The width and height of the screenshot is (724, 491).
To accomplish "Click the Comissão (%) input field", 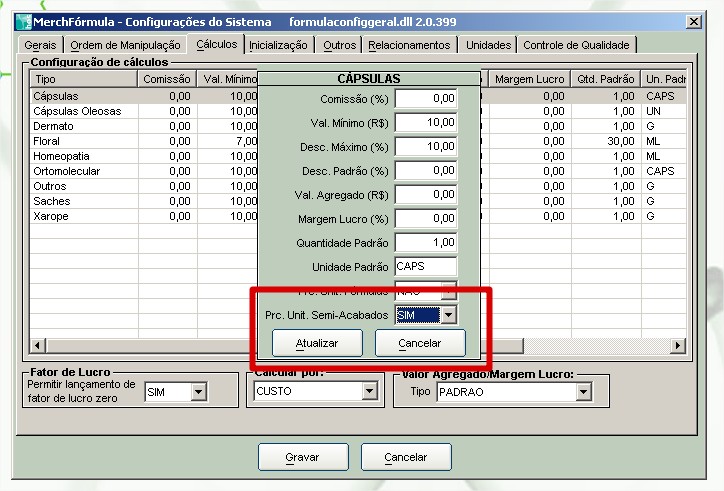I will tap(425, 98).
